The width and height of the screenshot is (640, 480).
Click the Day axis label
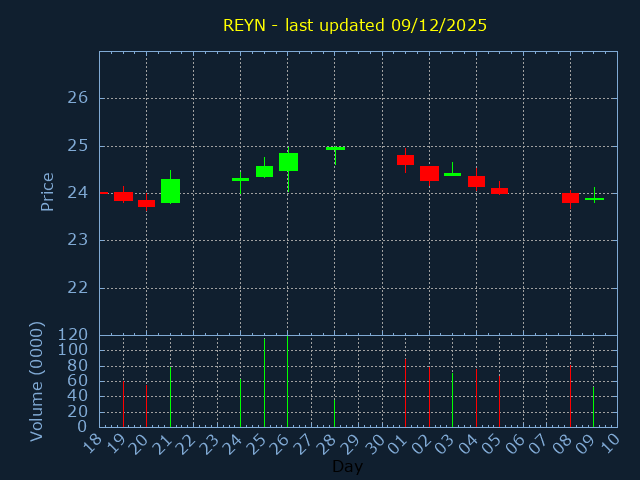click(x=347, y=466)
